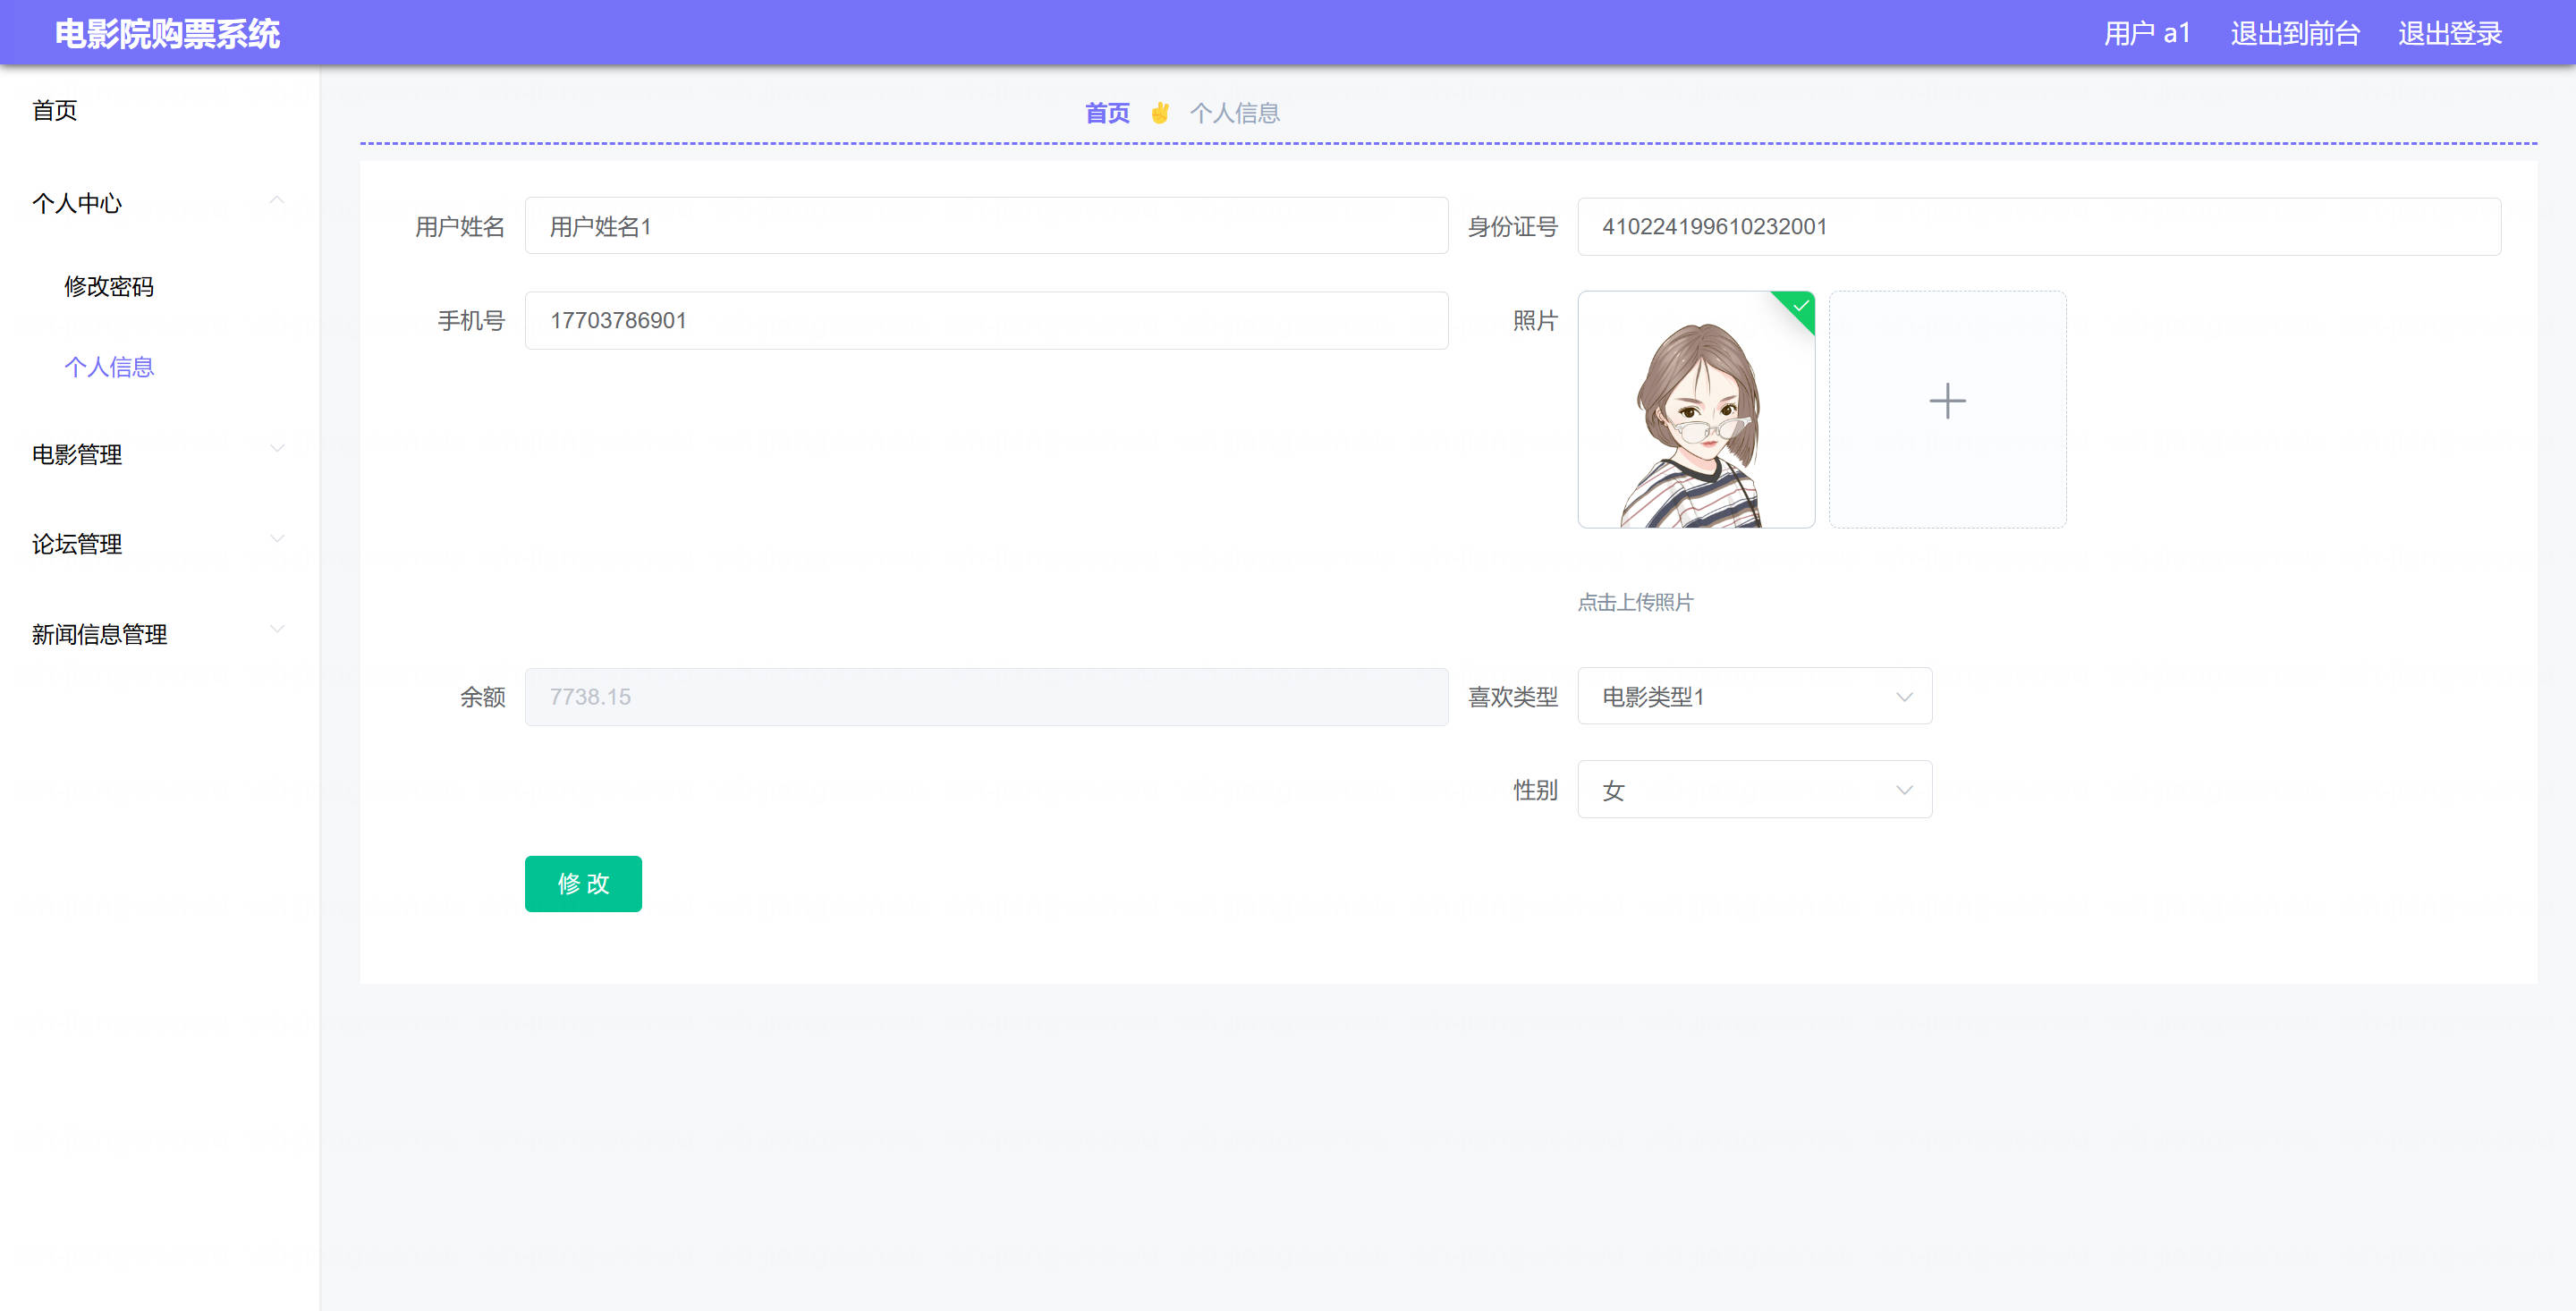2576x1311 pixels.
Task: Click 退出到前台 in header
Action: pos(2294,34)
